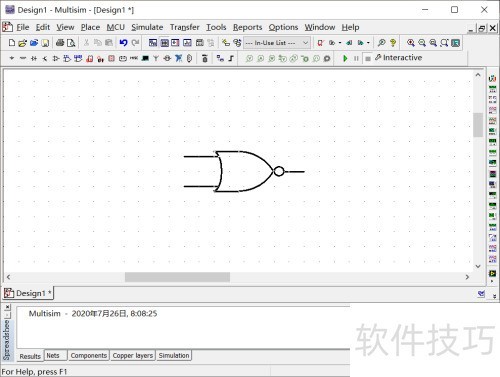The image size is (500, 377).
Task: Place a source component
Action: pyautogui.click(x=12, y=58)
